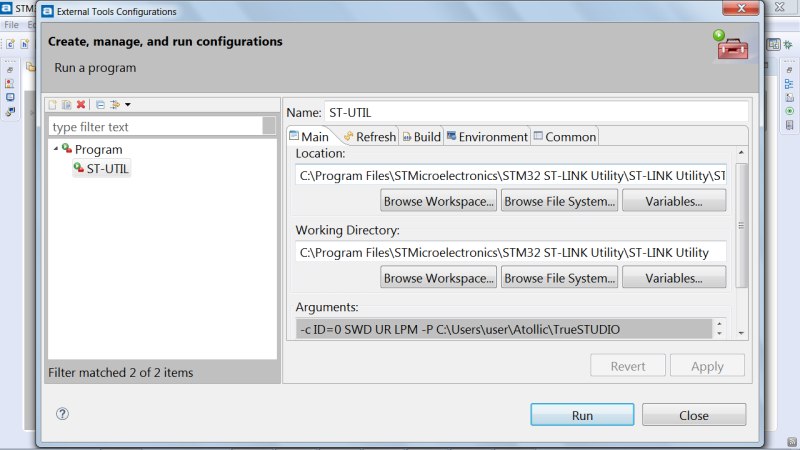
Task: Duplicate the selected launch configuration
Action: [x=66, y=105]
